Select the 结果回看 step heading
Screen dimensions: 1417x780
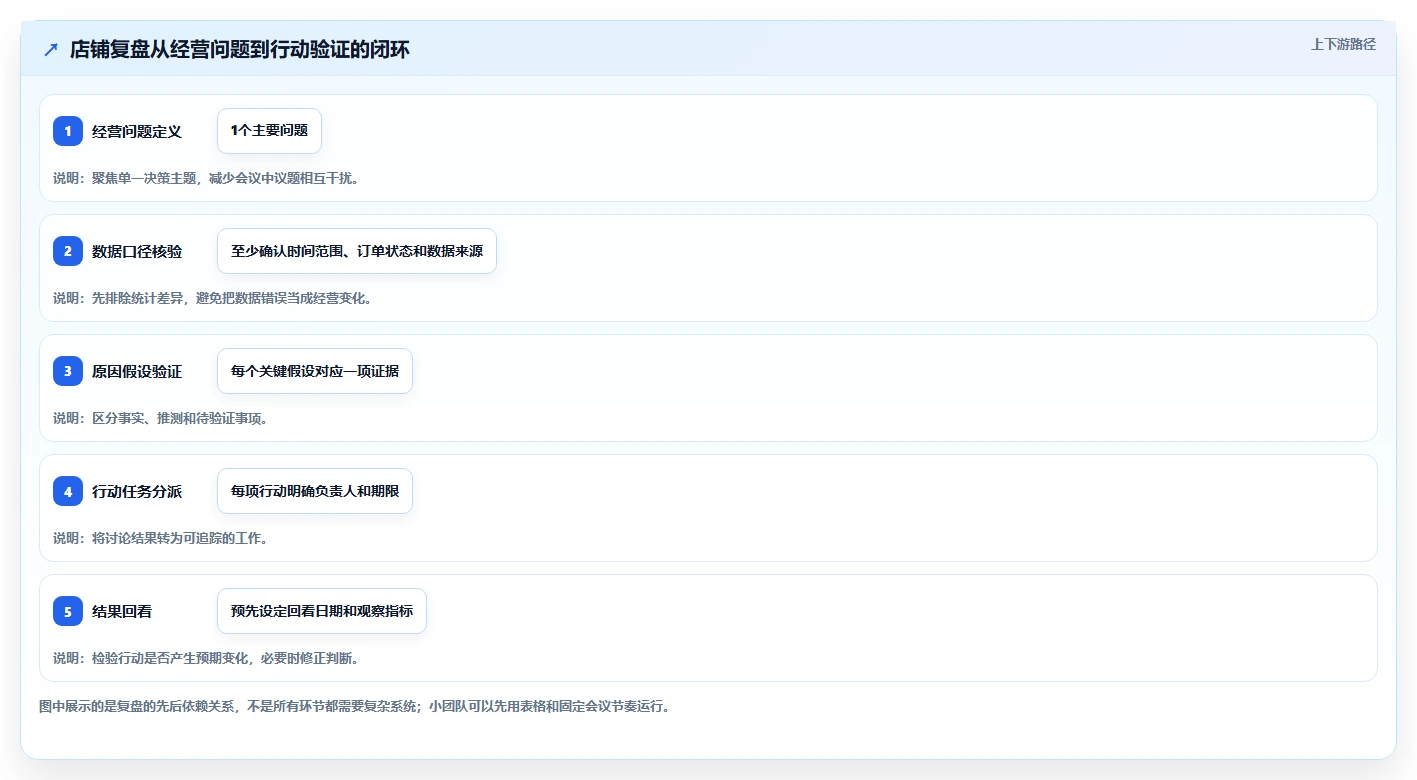tap(122, 611)
